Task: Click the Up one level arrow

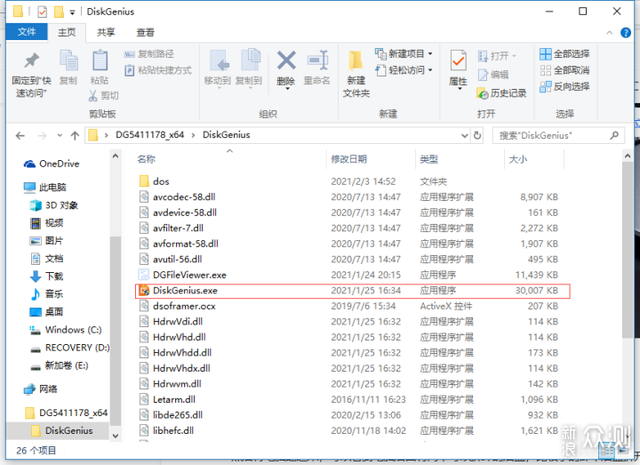Action: click(75, 136)
